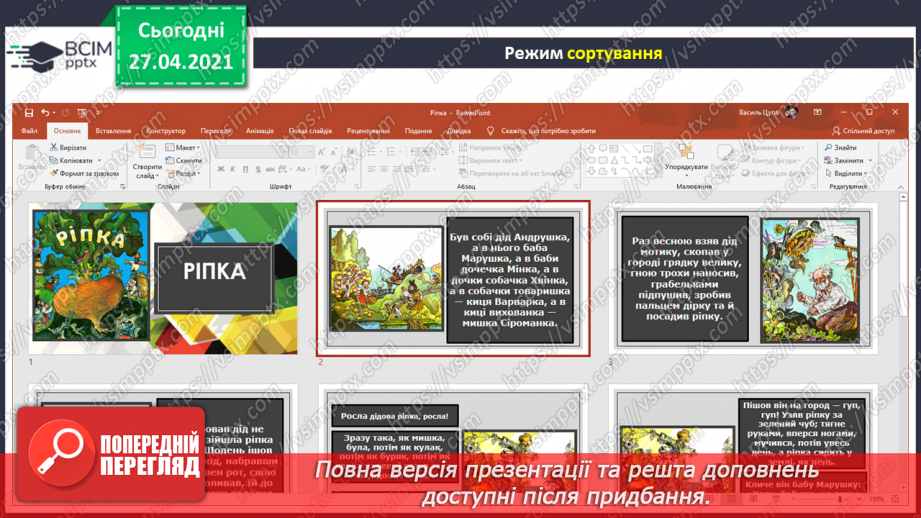
Task: Open Контур фігури dropdown
Action: coord(772,160)
